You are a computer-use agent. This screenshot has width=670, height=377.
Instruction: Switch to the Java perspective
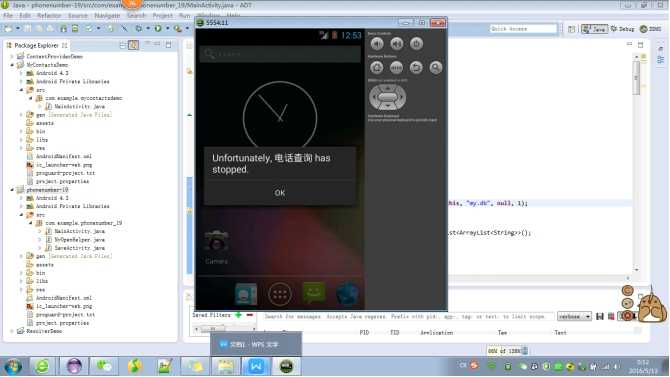pyautogui.click(x=594, y=29)
